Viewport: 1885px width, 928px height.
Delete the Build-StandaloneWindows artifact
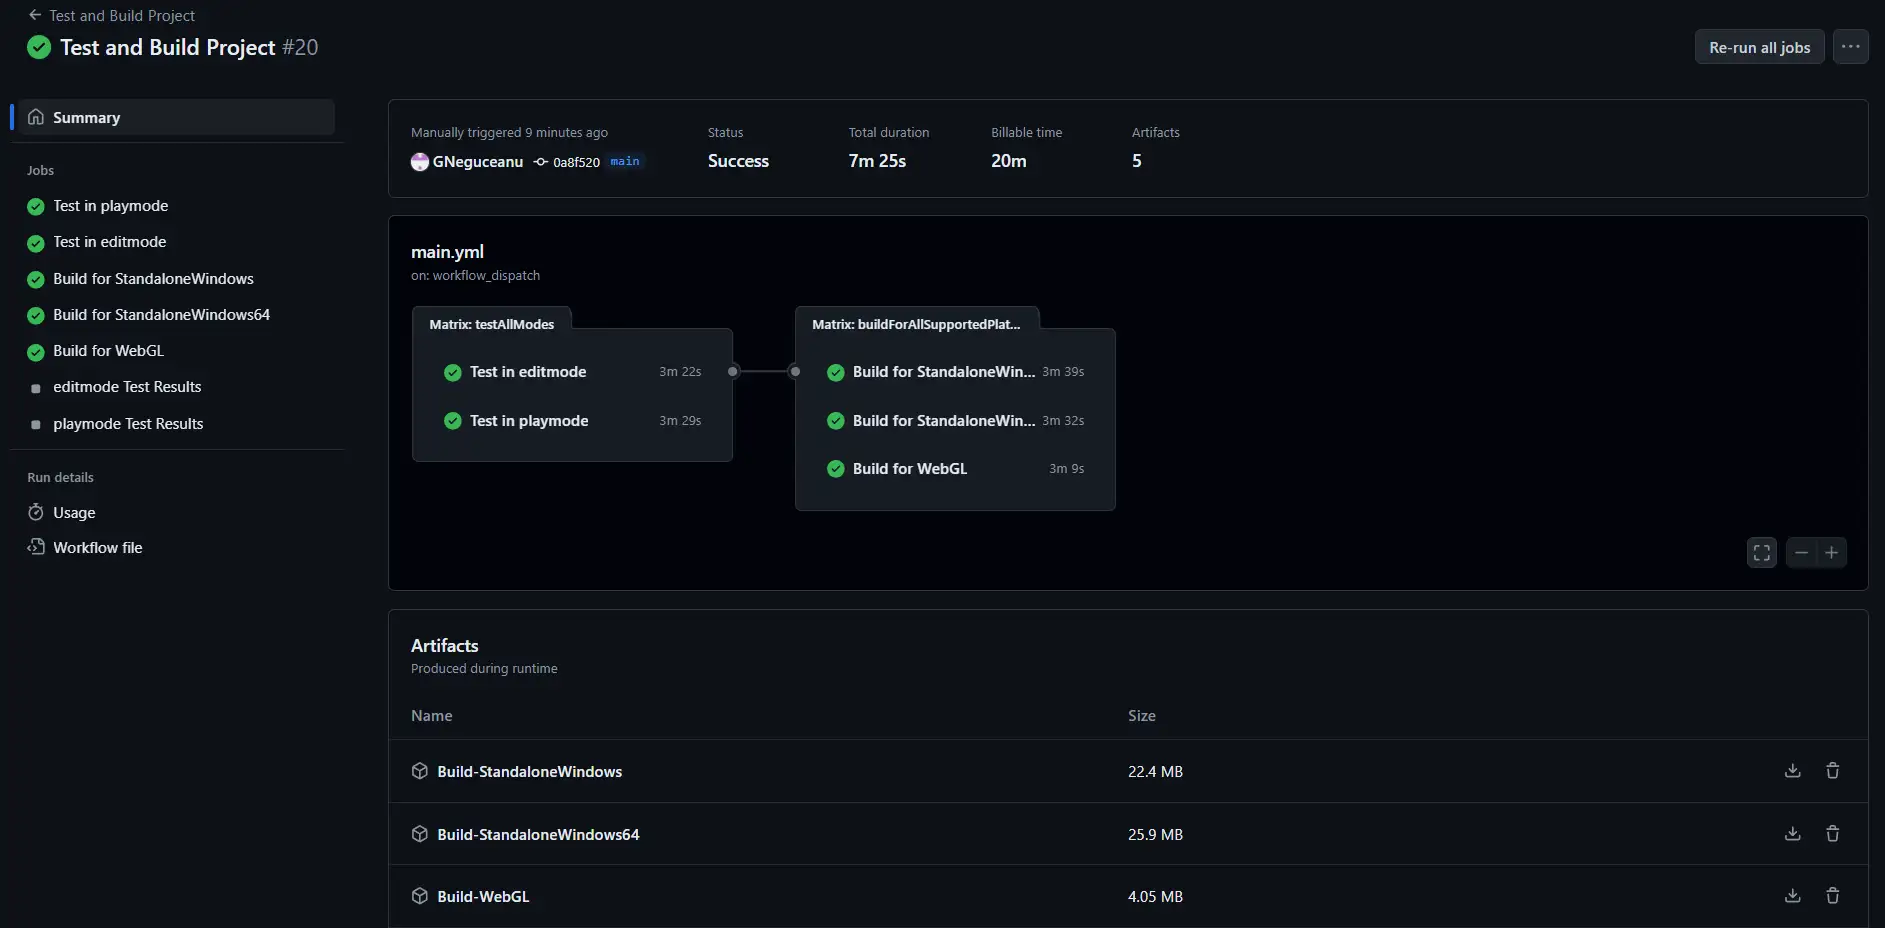coord(1833,770)
